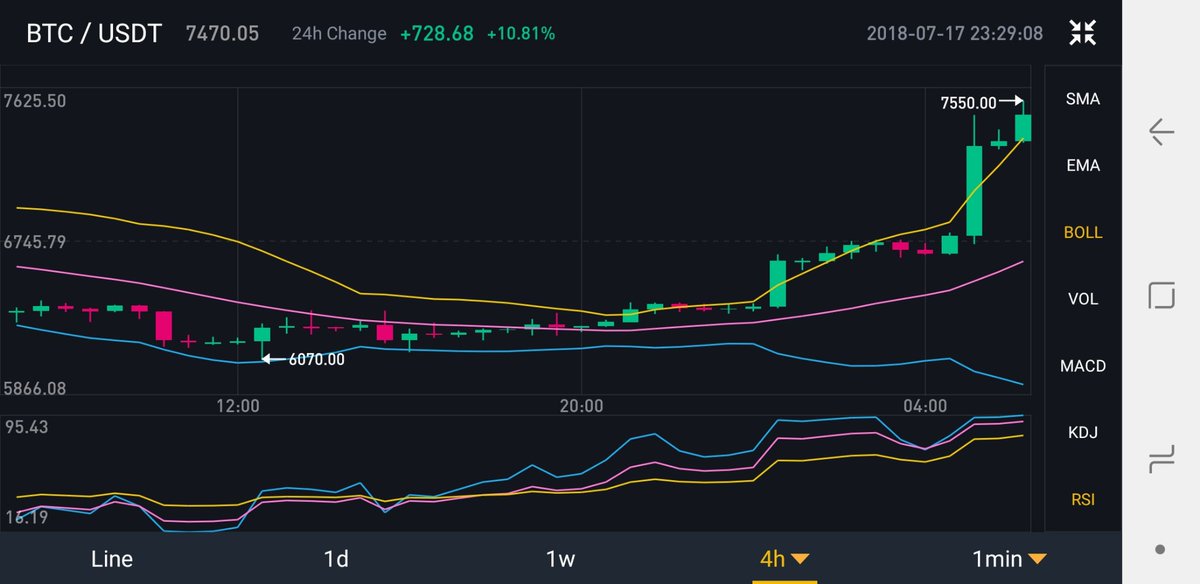Tap the 7470.05 last price
The width and height of the screenshot is (1200, 584).
click(x=222, y=33)
